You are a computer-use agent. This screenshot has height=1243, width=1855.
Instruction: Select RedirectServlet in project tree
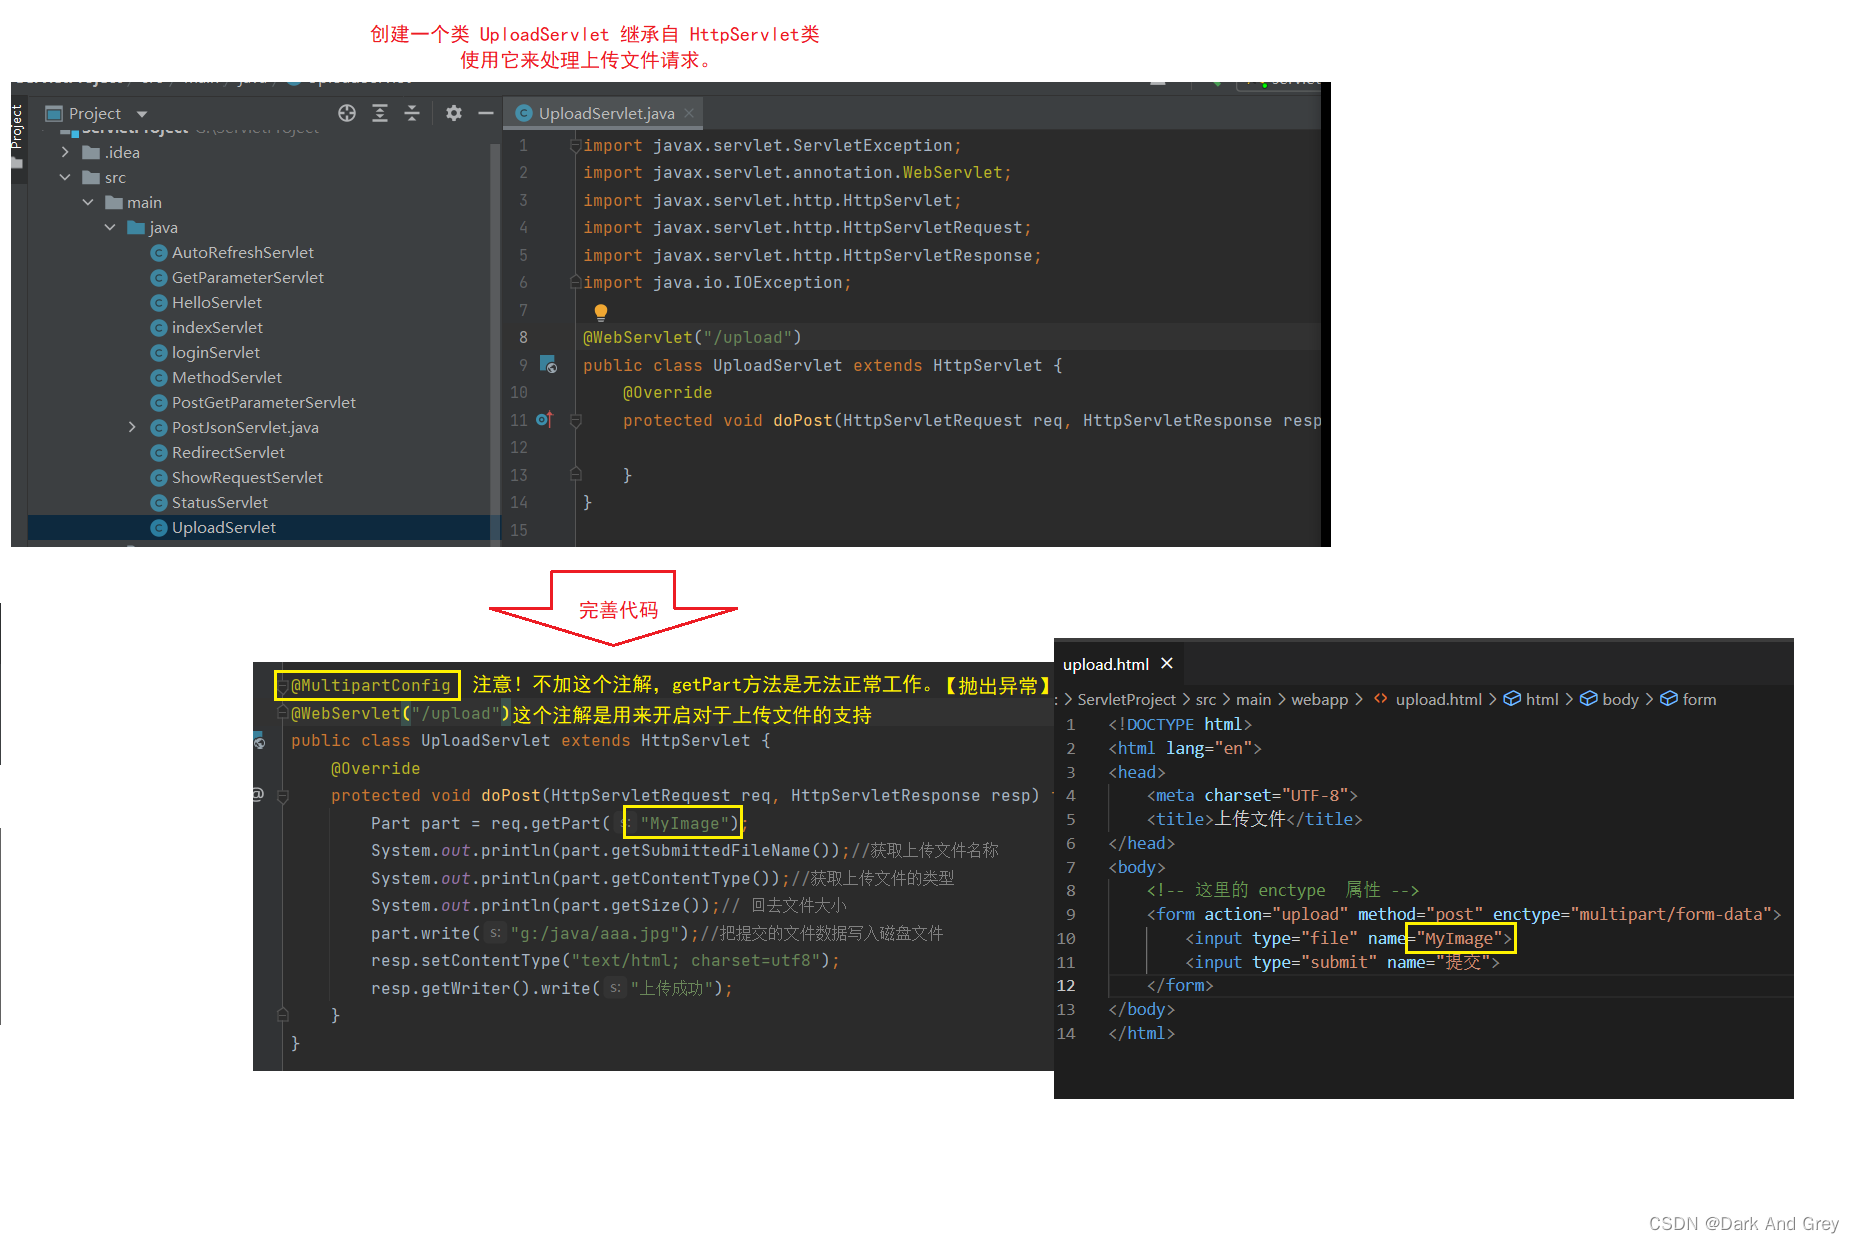tap(228, 452)
